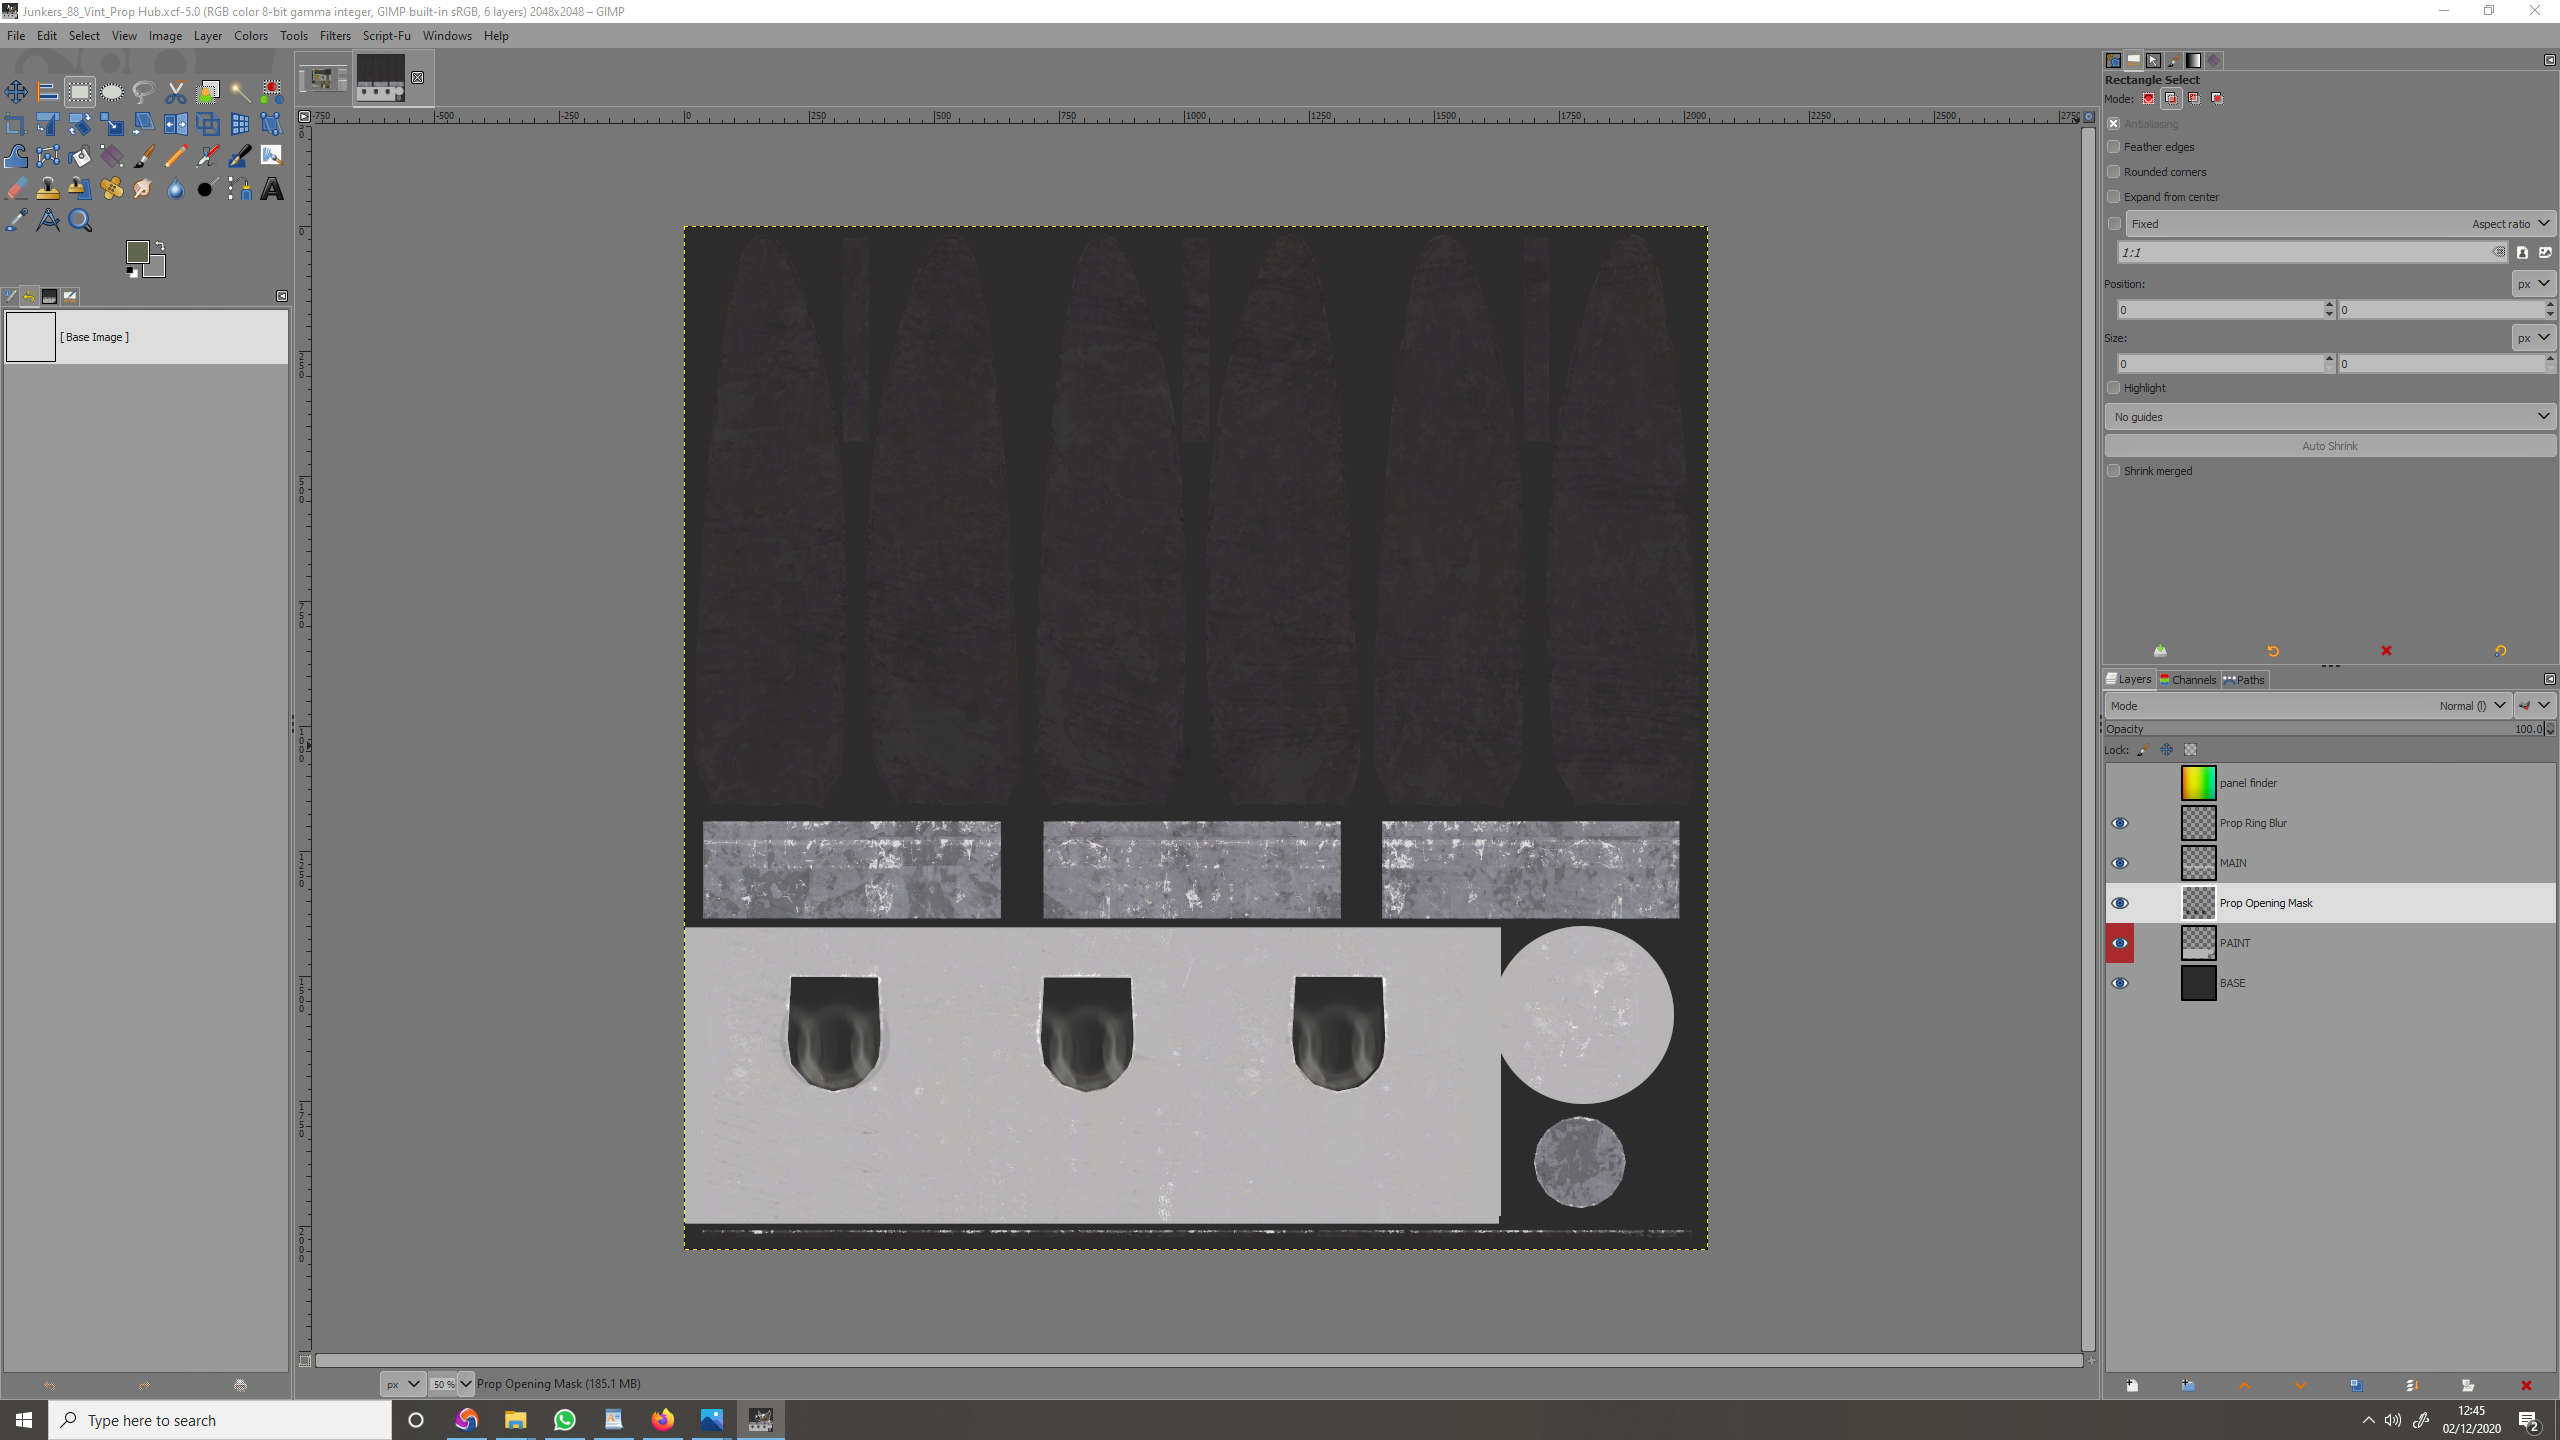The image size is (2560, 1440).
Task: Toggle visibility of the BASE layer
Action: [2120, 983]
